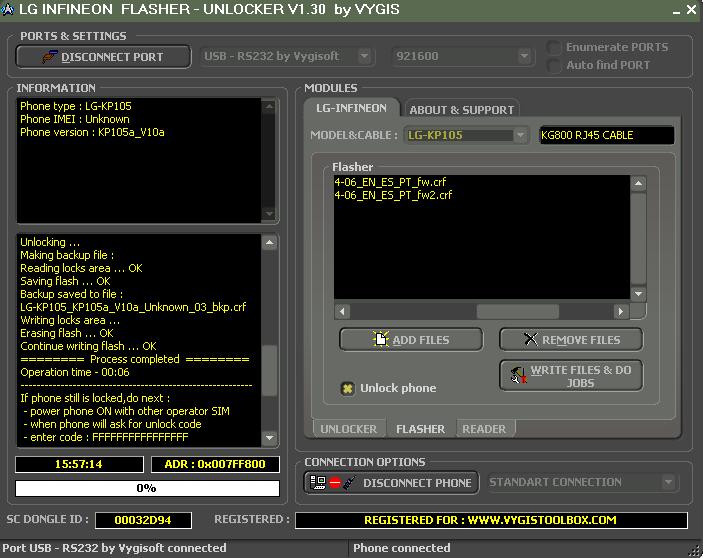Viewport: 703px width, 558px height.
Task: Click the 0% progress bar
Action: pyautogui.click(x=147, y=488)
